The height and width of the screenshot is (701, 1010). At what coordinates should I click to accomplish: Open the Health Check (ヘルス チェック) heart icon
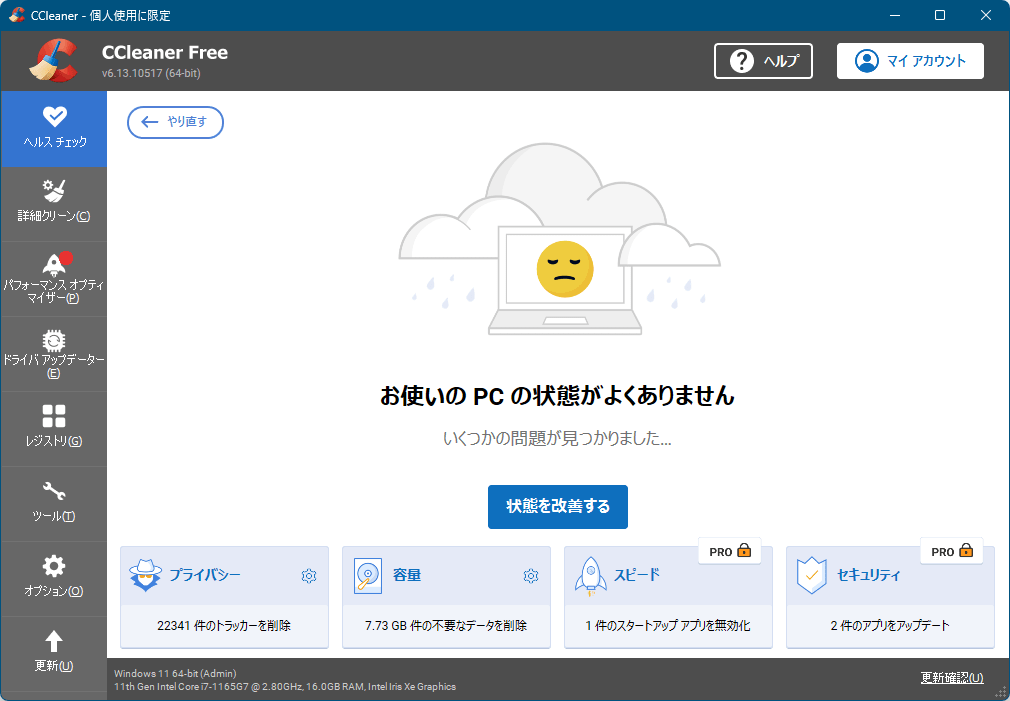tap(54, 118)
